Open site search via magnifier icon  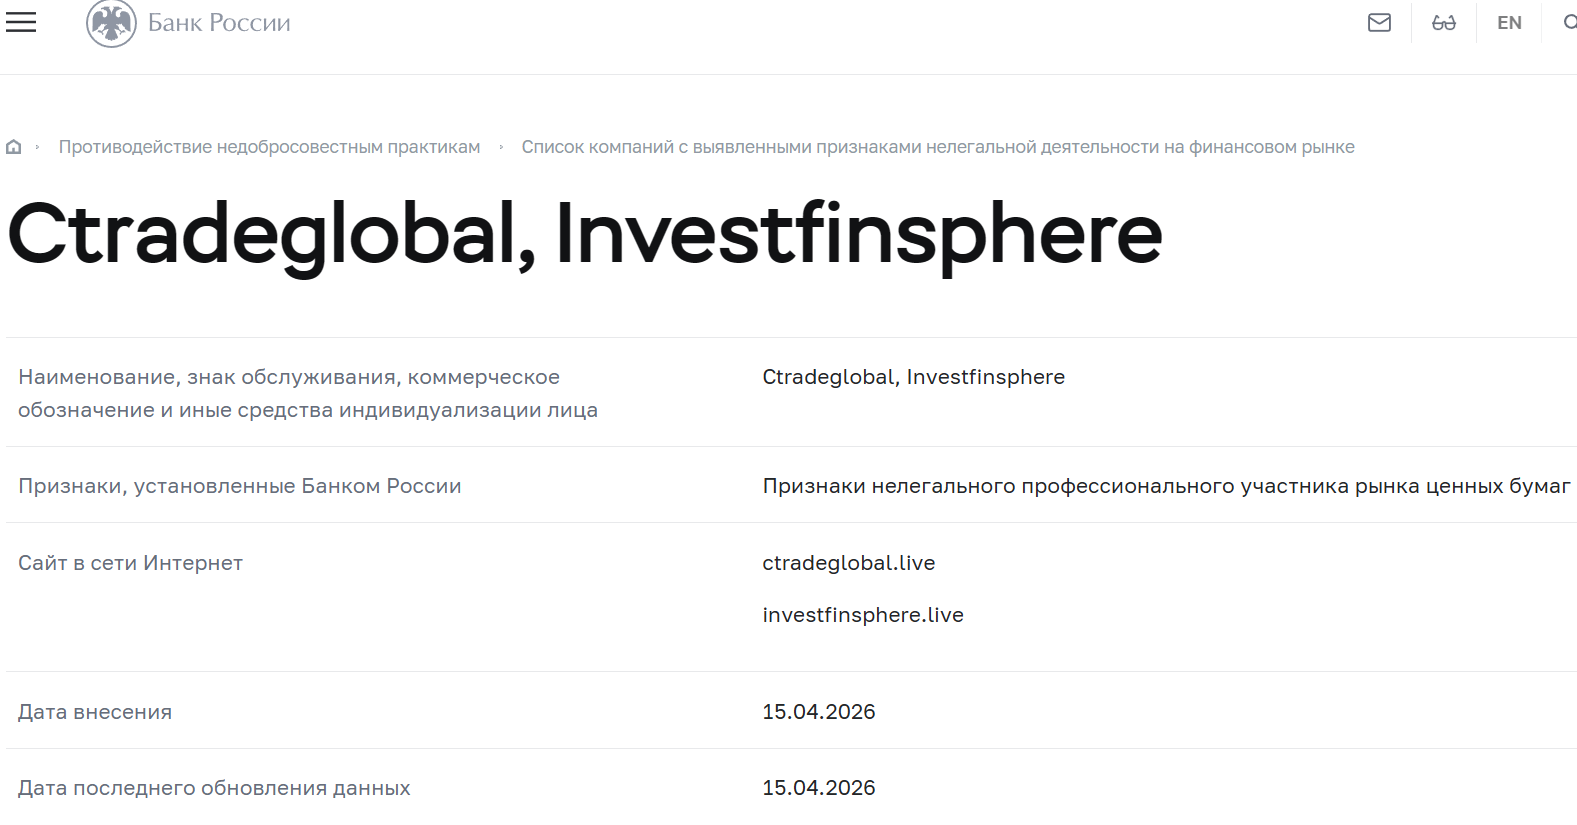click(x=1570, y=22)
